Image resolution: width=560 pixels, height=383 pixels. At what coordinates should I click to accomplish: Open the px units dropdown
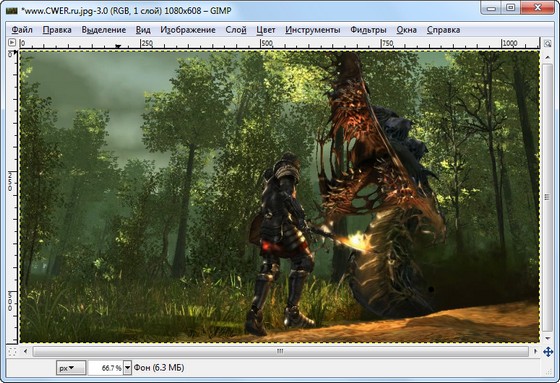click(71, 368)
